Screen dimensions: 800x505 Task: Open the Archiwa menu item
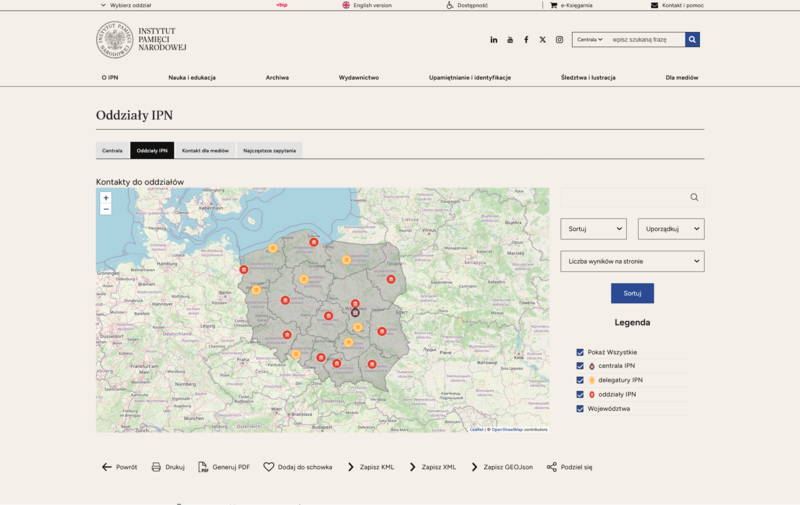point(277,77)
